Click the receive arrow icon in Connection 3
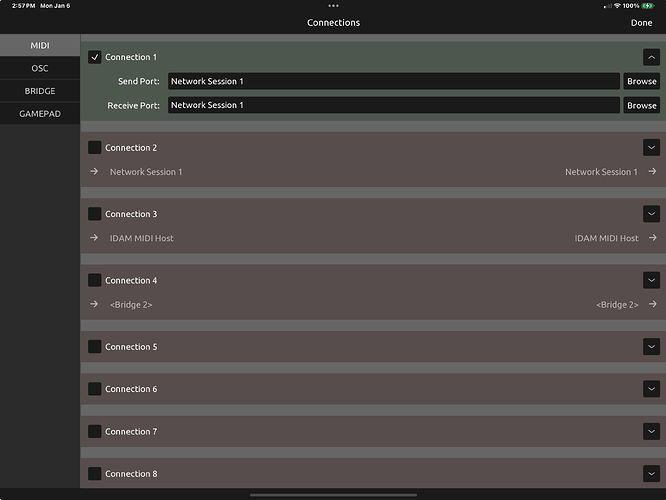Viewport: 666px width, 500px height. coord(651,238)
